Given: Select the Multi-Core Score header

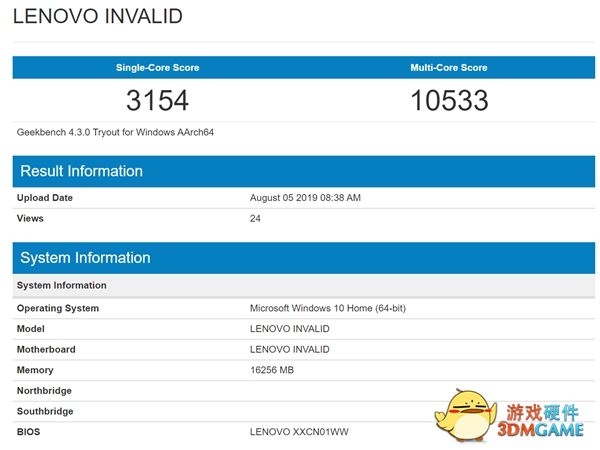Looking at the screenshot, I should coord(449,68).
